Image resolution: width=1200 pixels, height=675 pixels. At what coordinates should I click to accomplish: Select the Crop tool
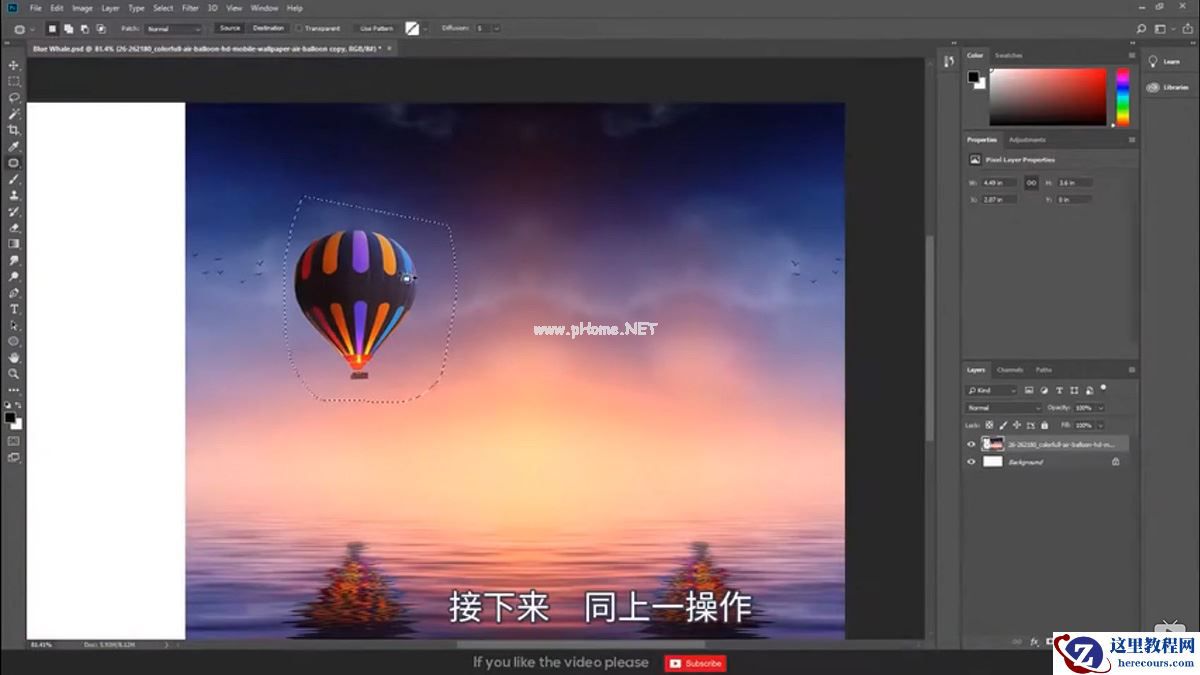[x=13, y=128]
